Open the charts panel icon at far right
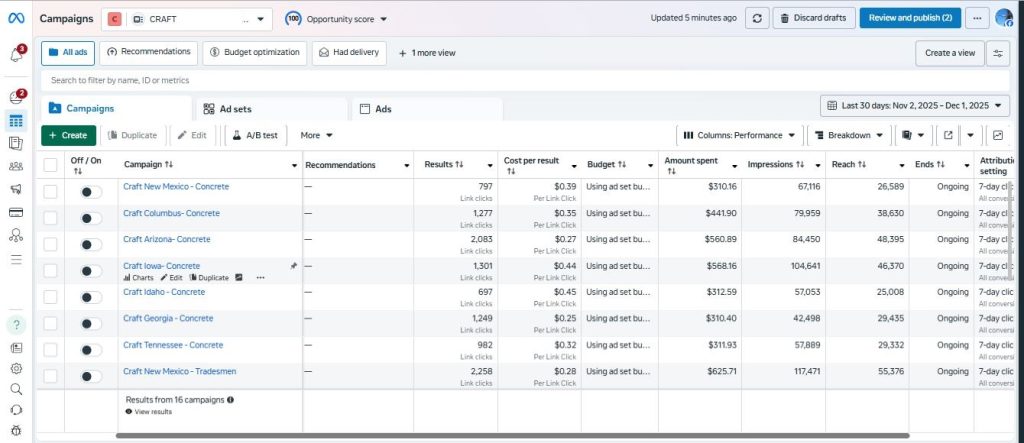 [997, 135]
